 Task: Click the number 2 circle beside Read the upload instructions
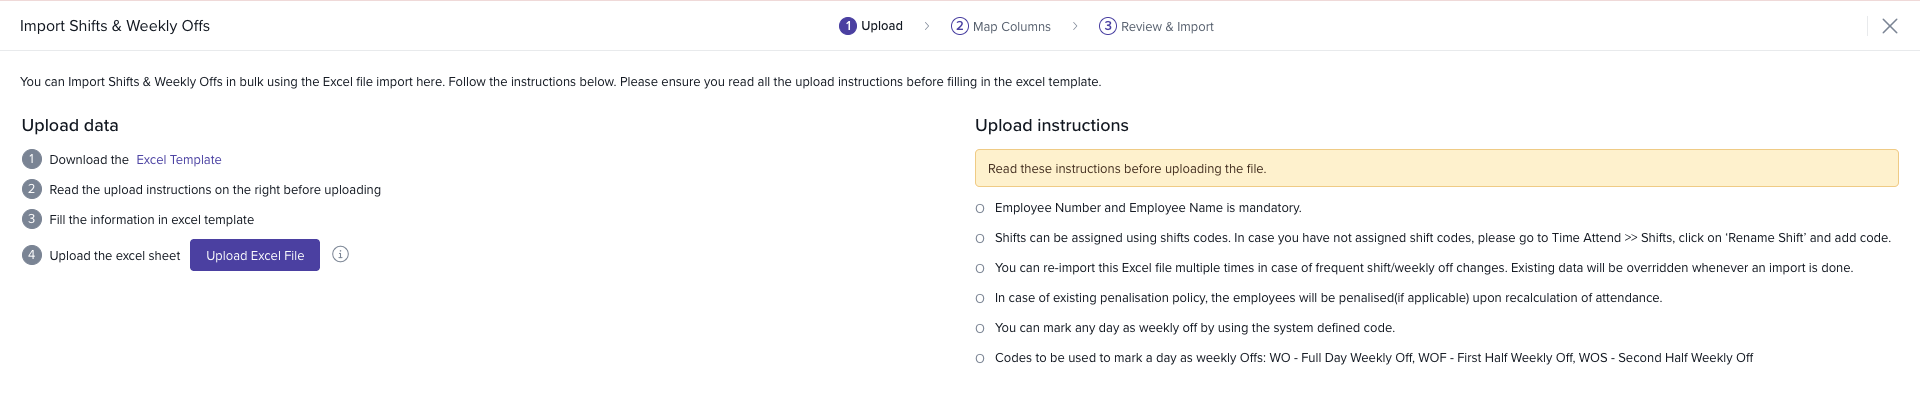[32, 189]
